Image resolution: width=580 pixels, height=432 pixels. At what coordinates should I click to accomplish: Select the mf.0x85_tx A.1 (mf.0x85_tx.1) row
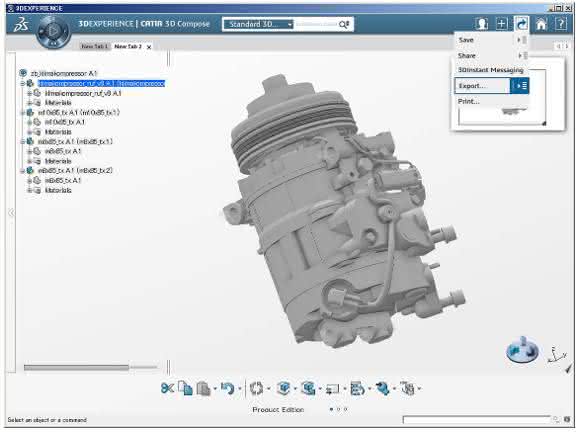click(x=79, y=112)
